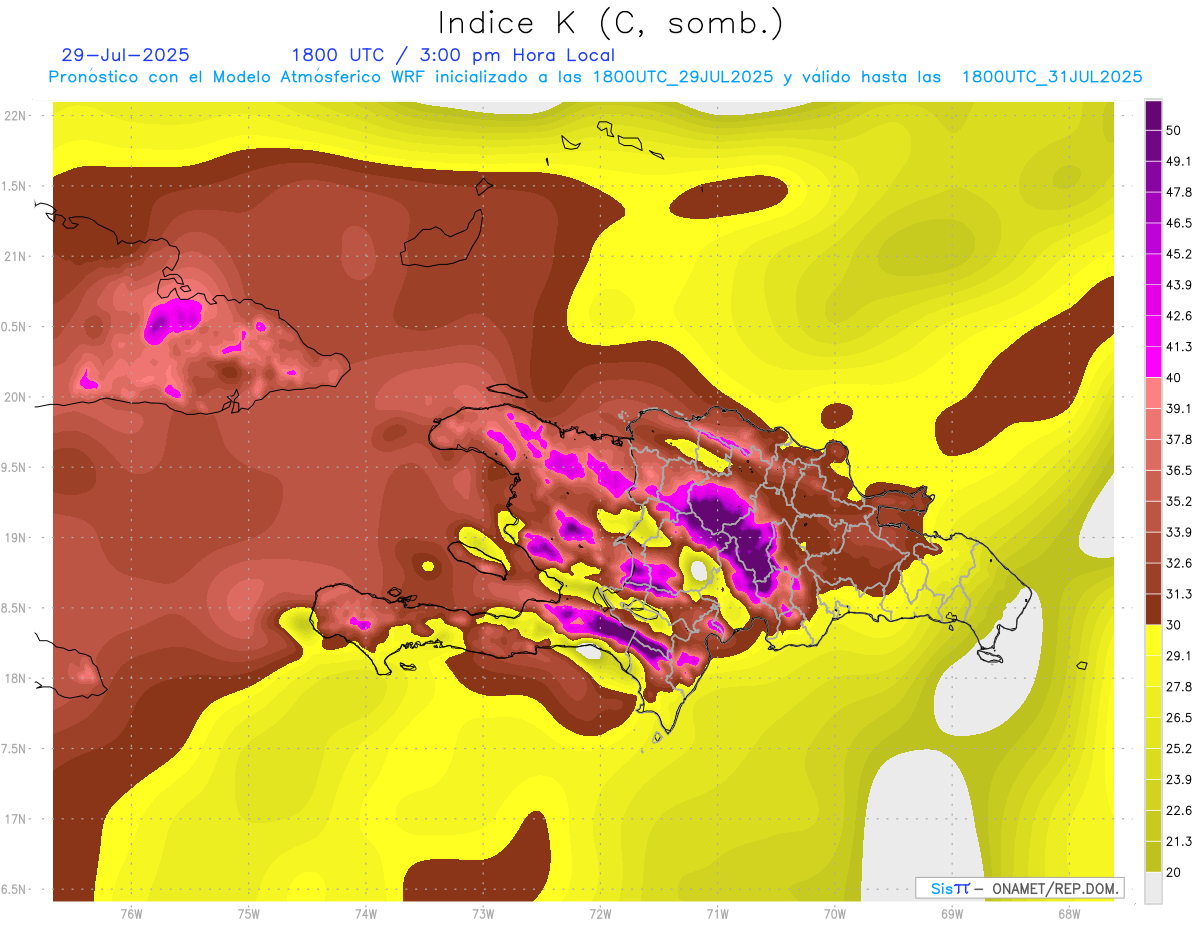Click "1800 UTC / 3:00 pm Hora Local" text
The image size is (1200, 927).
point(453,55)
